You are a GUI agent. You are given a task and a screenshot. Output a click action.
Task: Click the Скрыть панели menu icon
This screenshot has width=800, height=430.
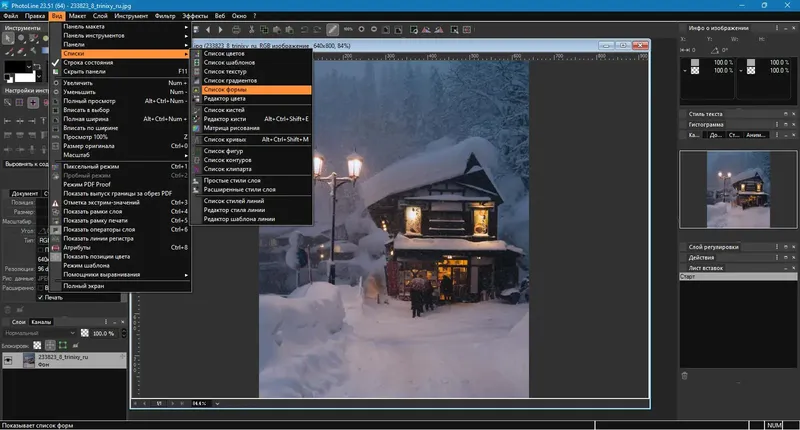pyautogui.click(x=57, y=73)
